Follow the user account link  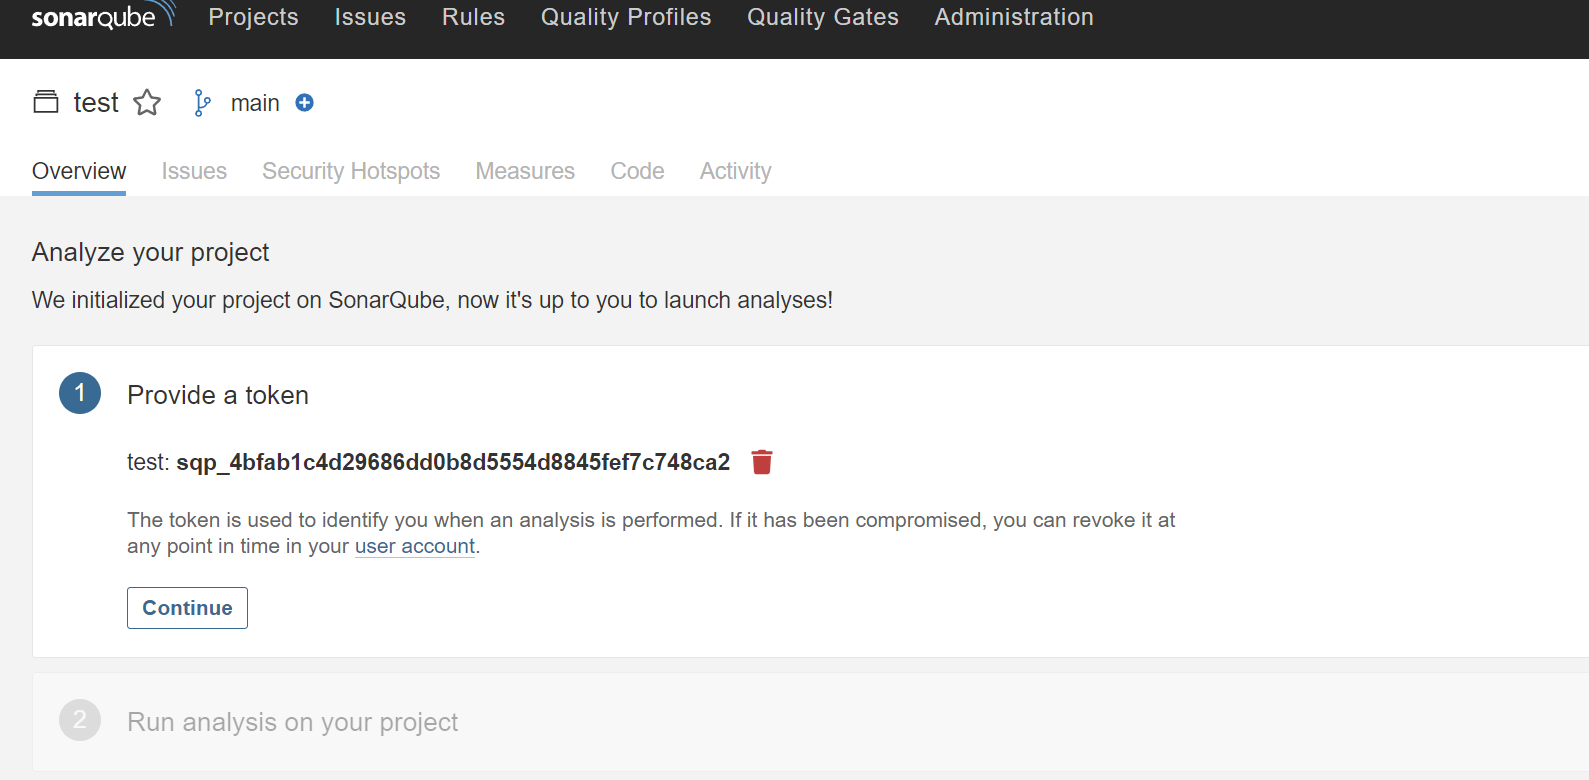coord(415,547)
